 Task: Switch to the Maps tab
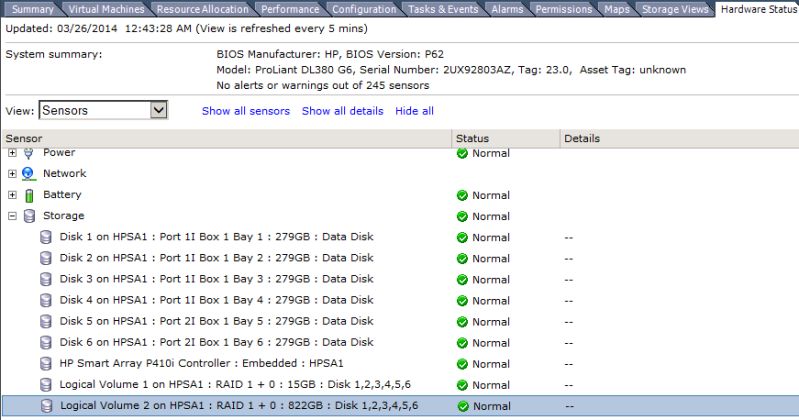pos(617,9)
